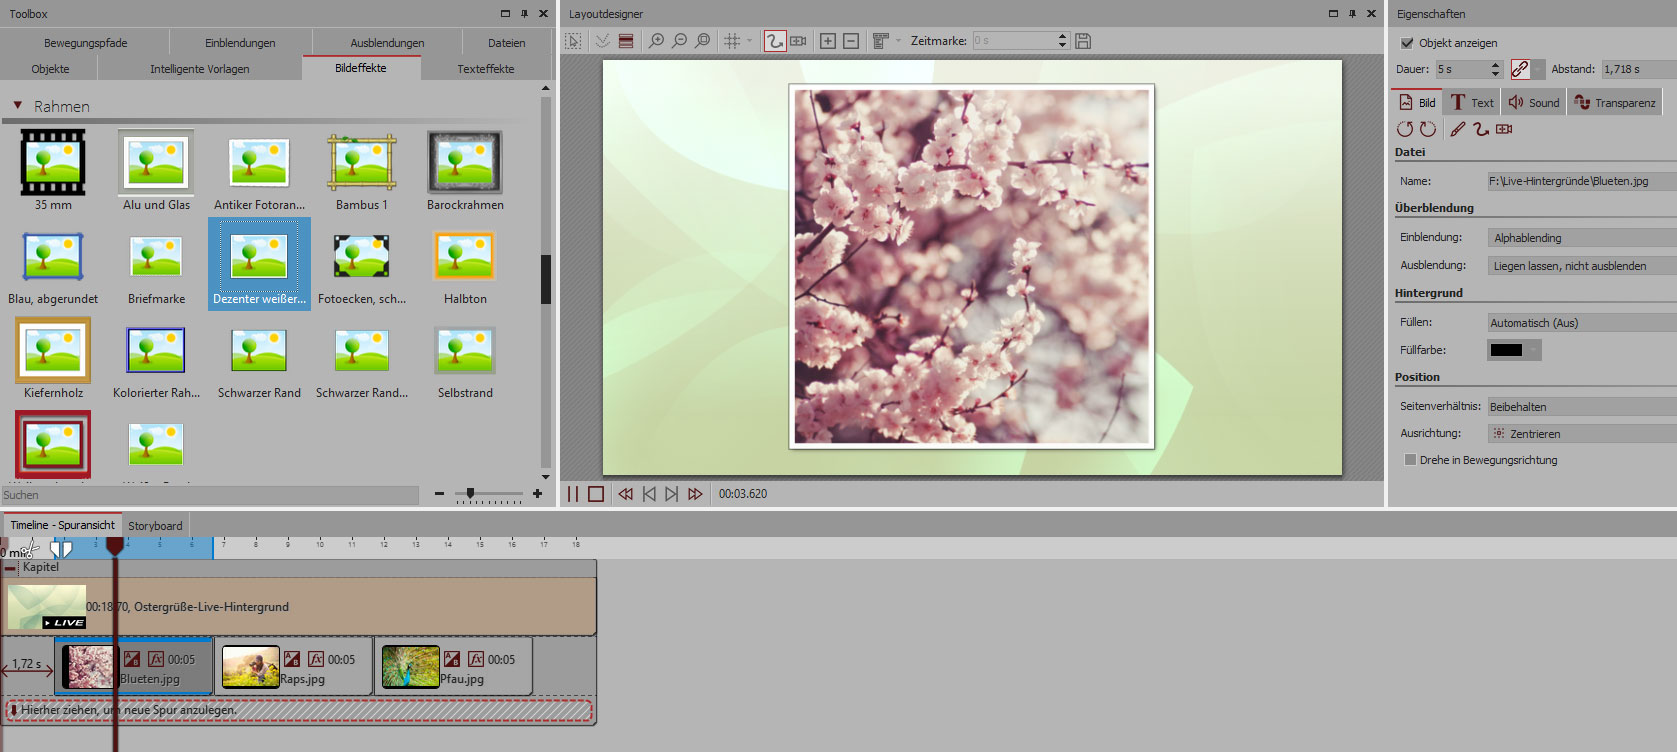The image size is (1677, 752).
Task: Switch to the Storyboard tab
Action: 155,526
